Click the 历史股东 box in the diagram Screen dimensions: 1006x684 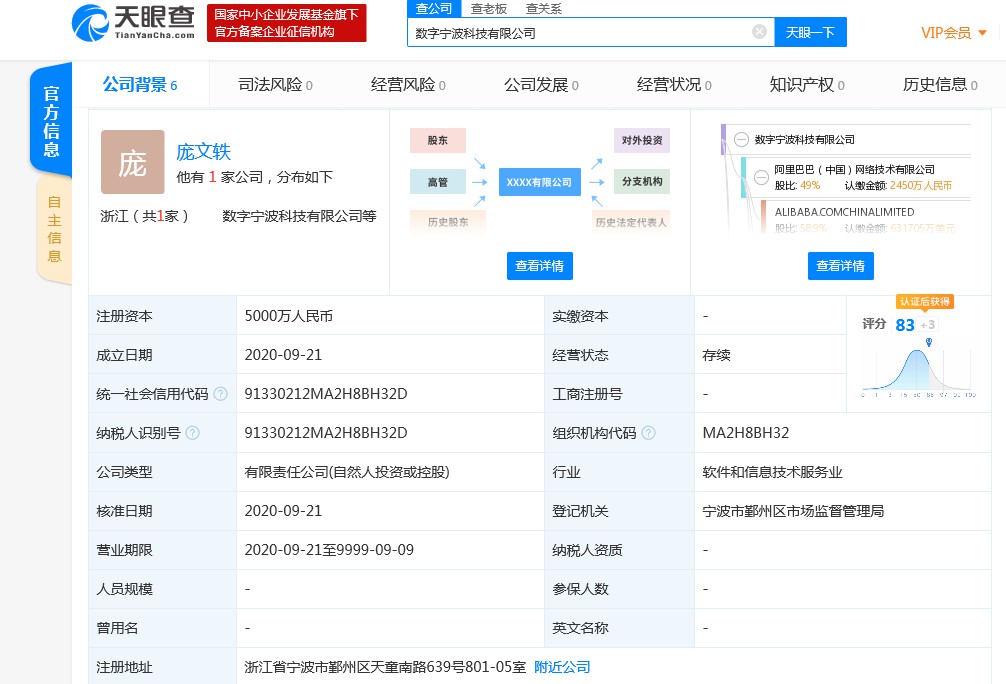(448, 222)
